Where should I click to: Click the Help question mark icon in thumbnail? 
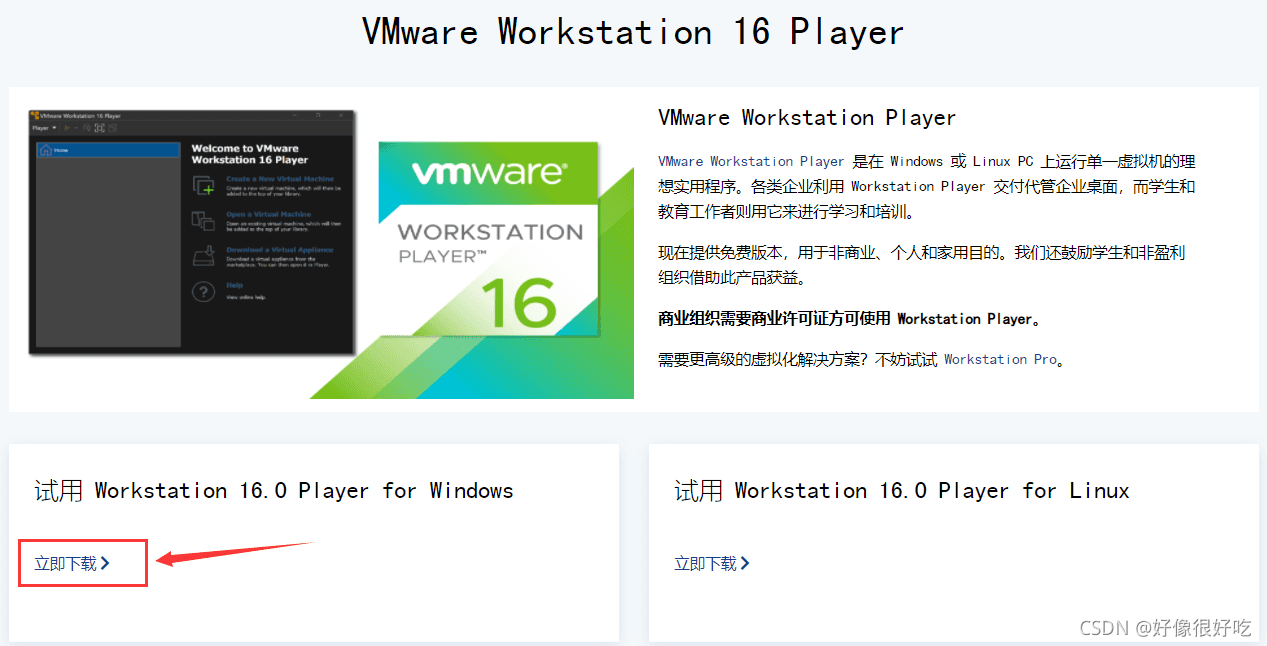[x=203, y=291]
